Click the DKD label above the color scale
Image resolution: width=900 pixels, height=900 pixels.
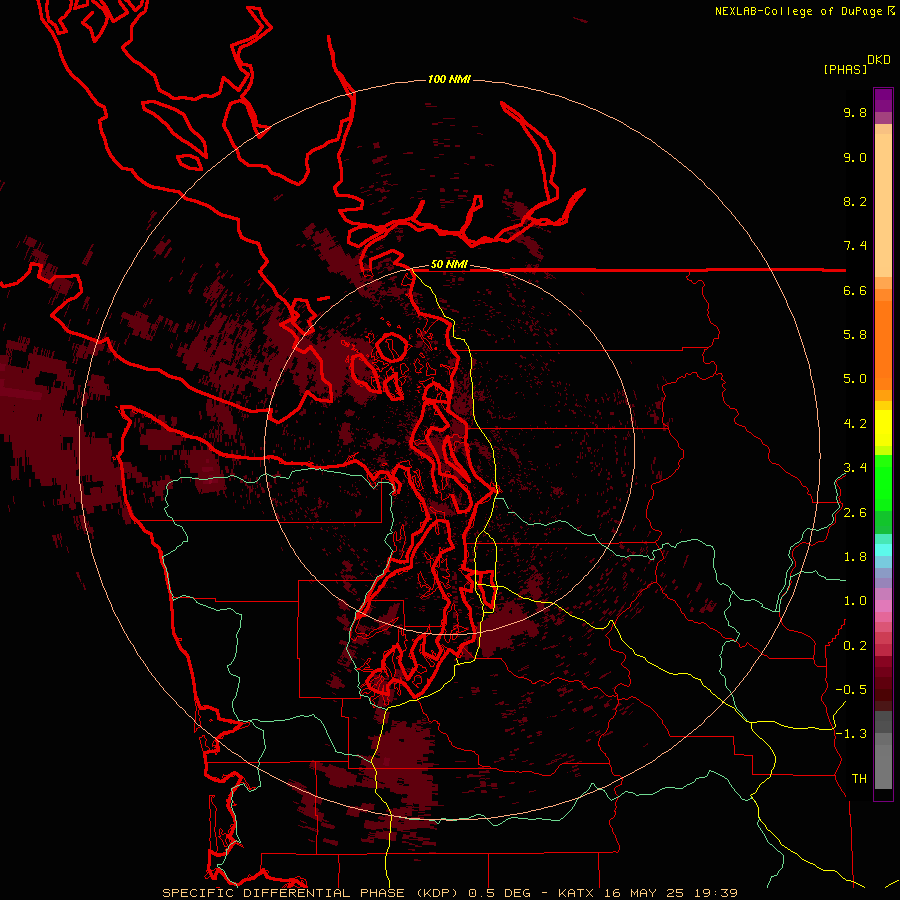tap(878, 60)
